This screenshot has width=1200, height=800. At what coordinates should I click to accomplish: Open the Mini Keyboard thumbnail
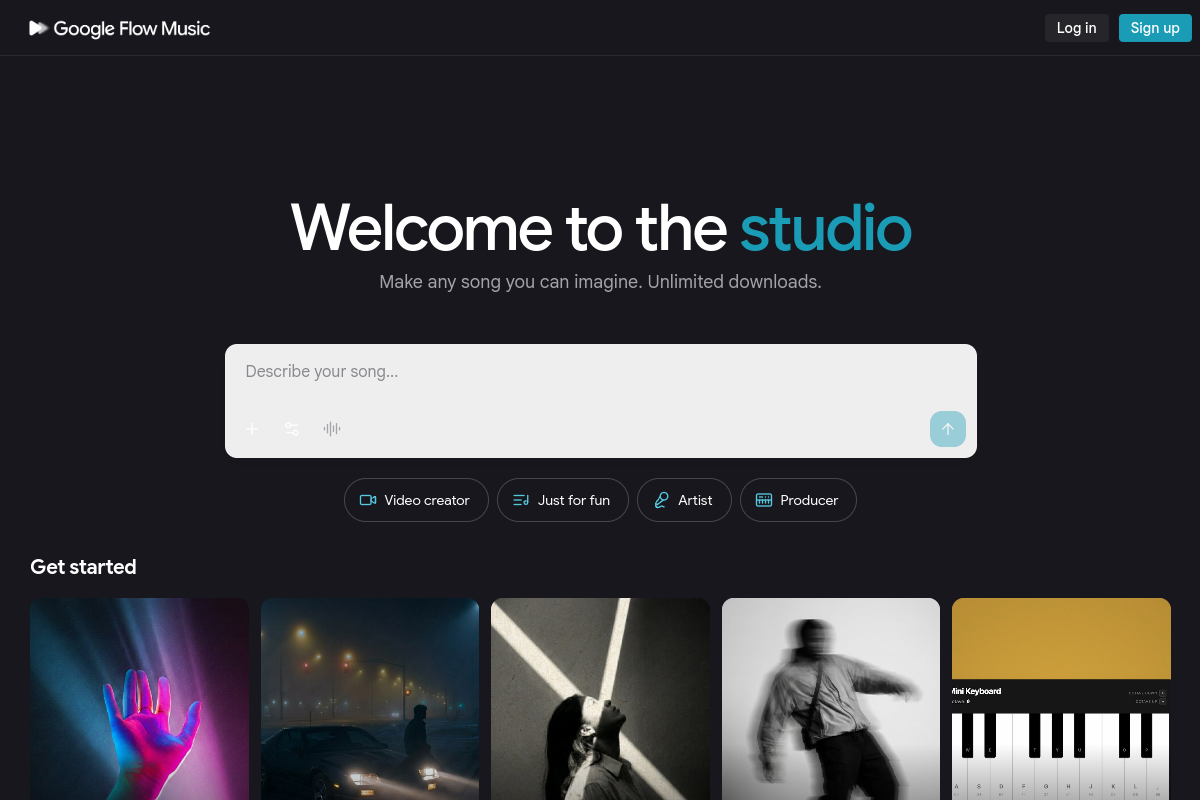(x=1061, y=699)
